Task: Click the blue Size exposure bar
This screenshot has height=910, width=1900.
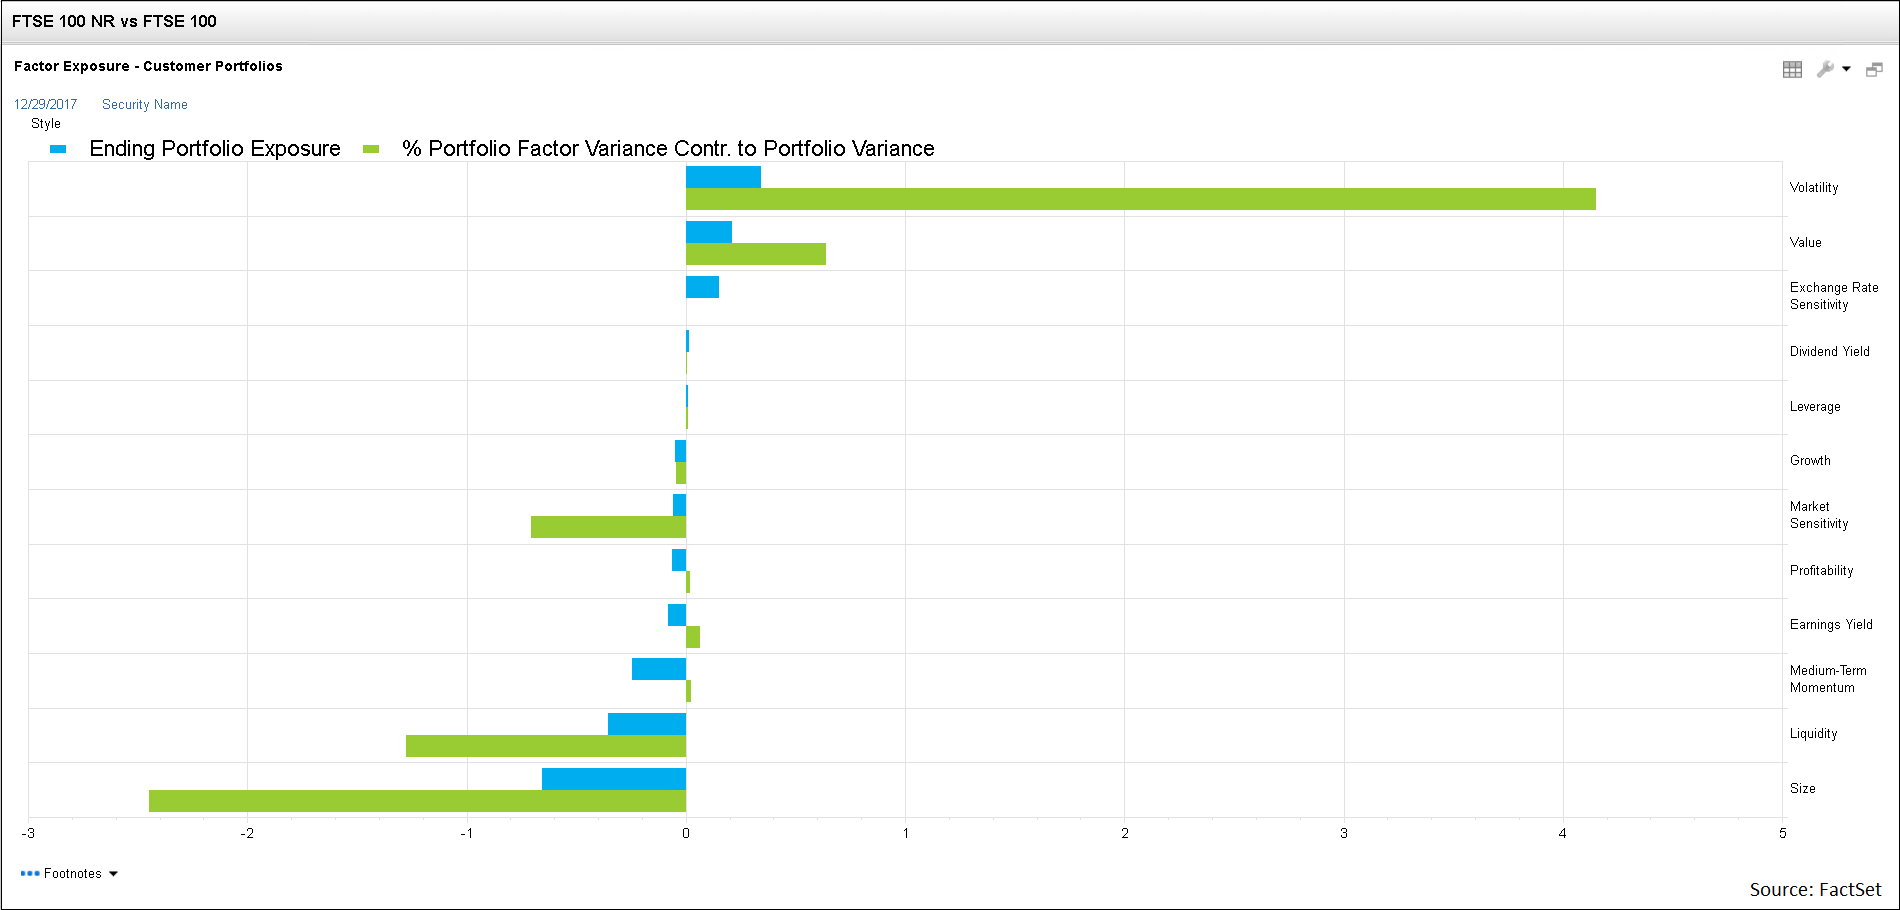Action: click(x=614, y=779)
